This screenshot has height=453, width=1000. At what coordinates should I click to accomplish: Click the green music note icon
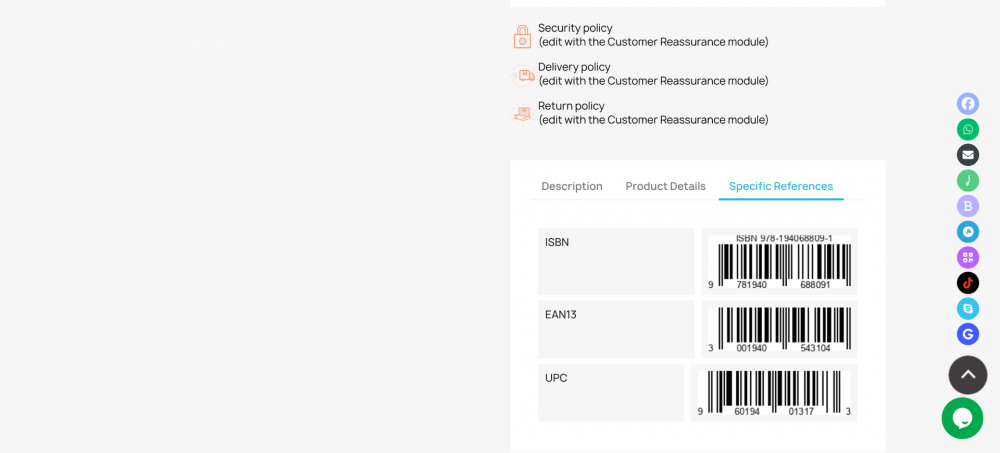(968, 180)
